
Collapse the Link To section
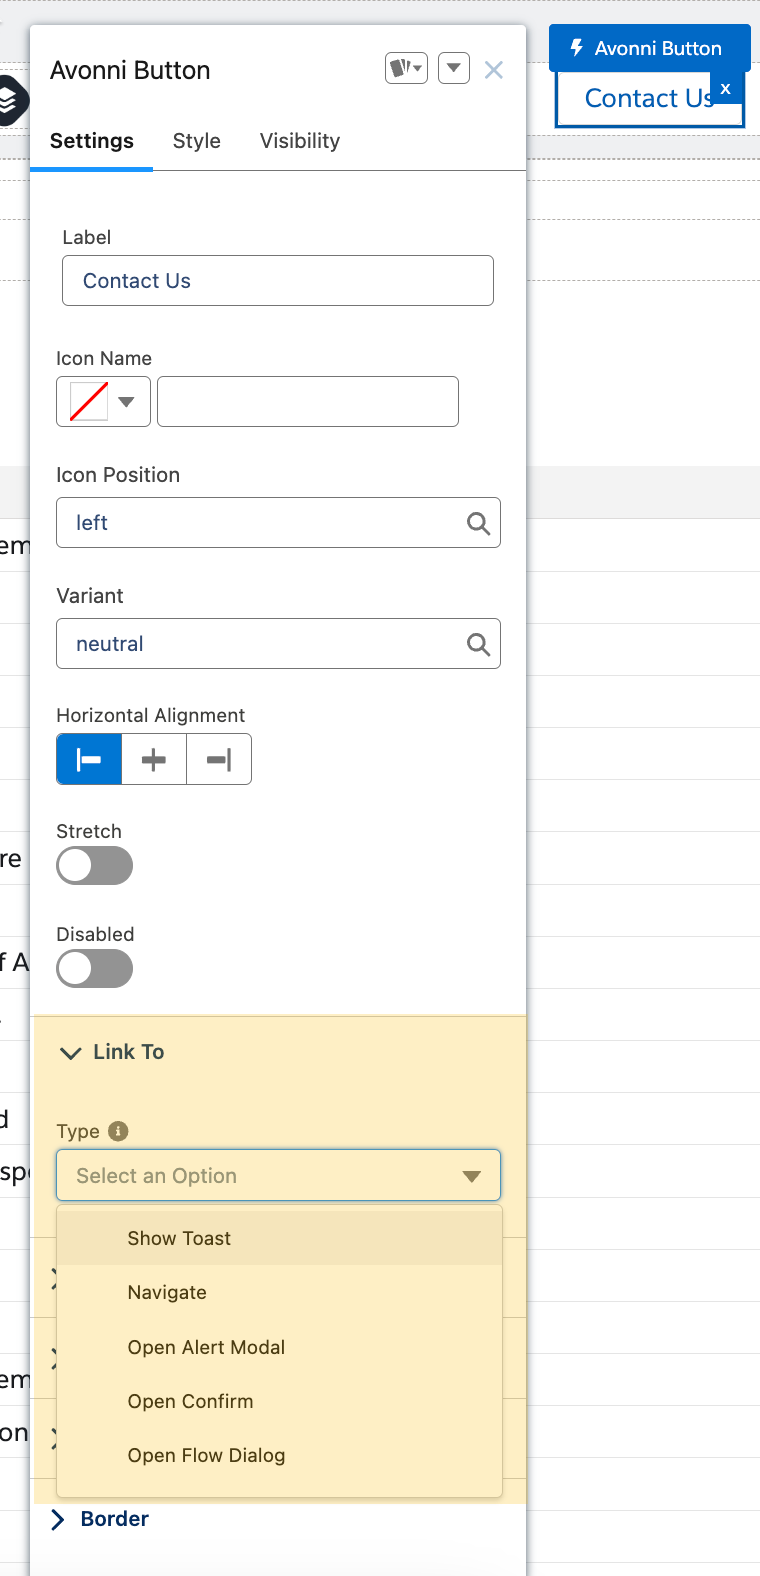click(71, 1052)
